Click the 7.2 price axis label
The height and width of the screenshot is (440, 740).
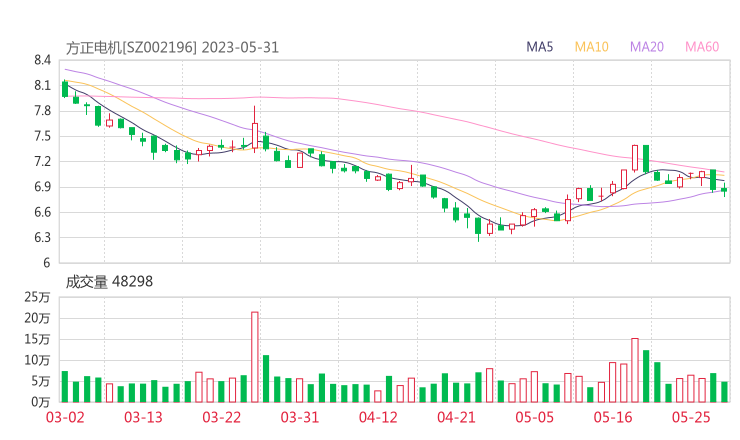pos(42,162)
